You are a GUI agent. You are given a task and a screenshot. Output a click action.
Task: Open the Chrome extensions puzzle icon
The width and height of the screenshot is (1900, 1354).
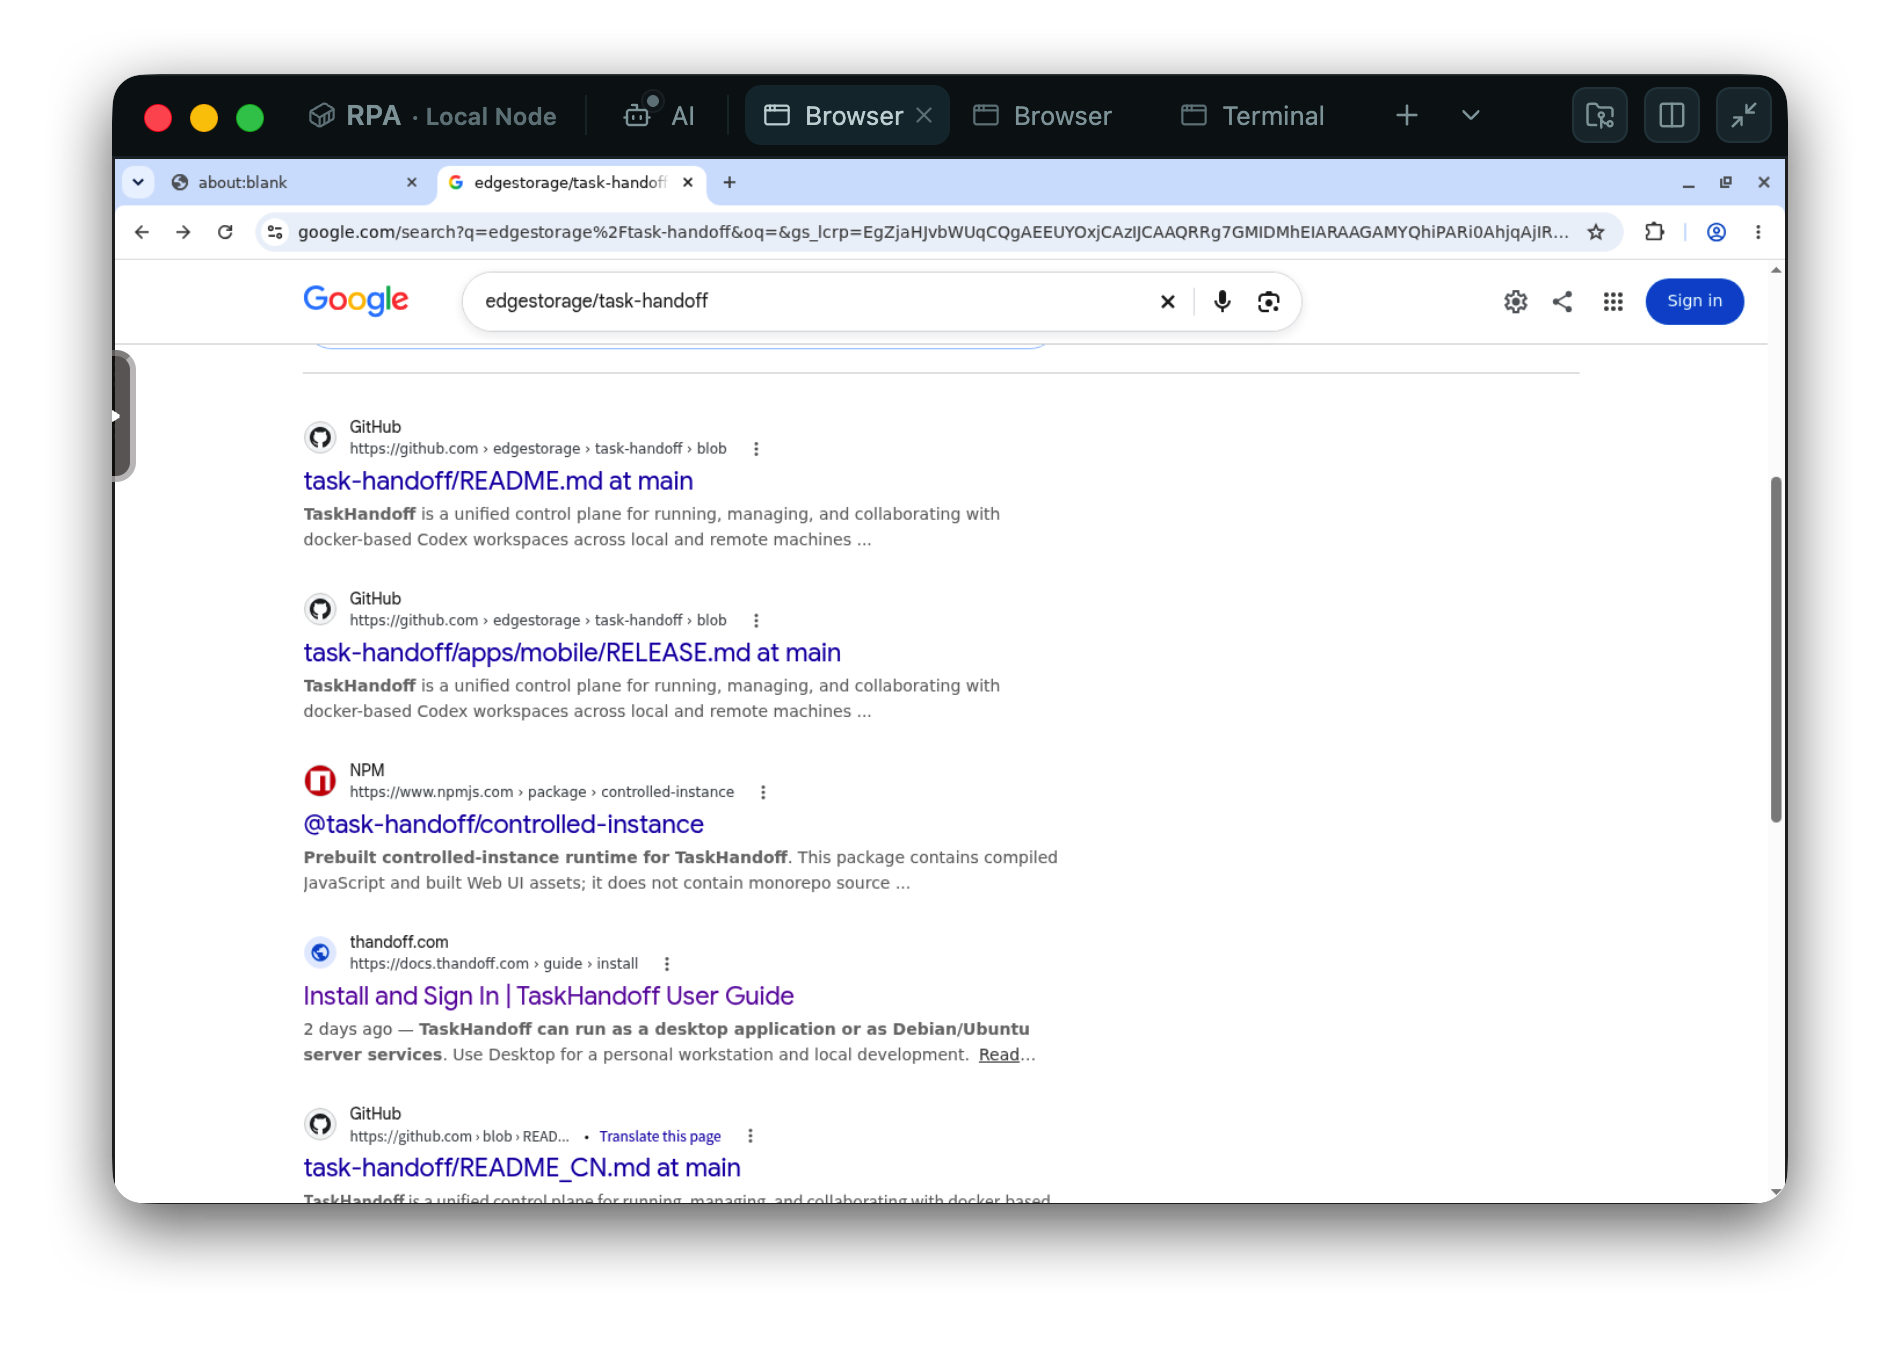(1654, 232)
